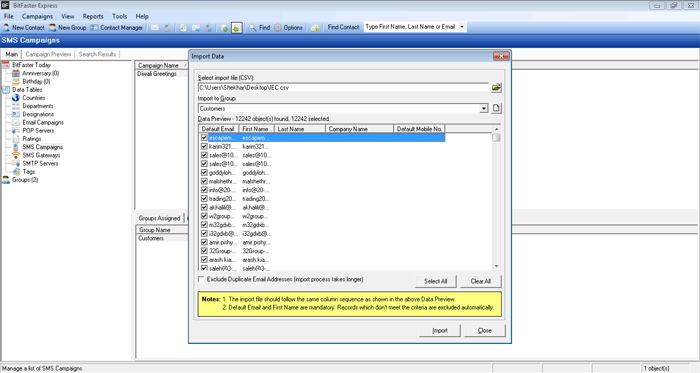The image size is (700, 373).
Task: Open SMTP Servers in the tree
Action: click(35, 163)
